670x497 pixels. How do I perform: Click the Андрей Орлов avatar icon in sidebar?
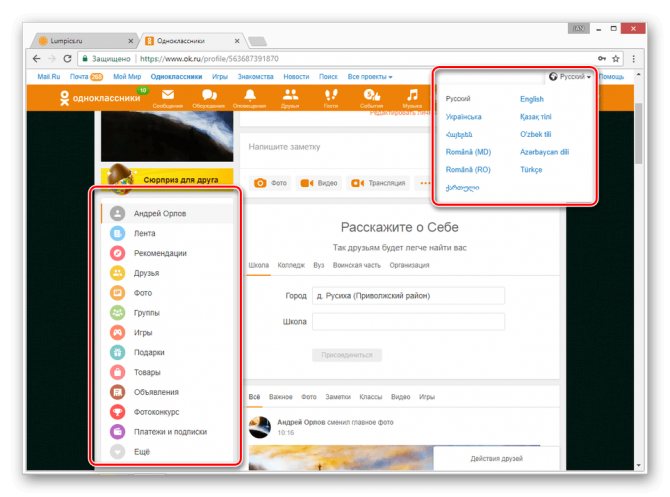click(x=118, y=213)
